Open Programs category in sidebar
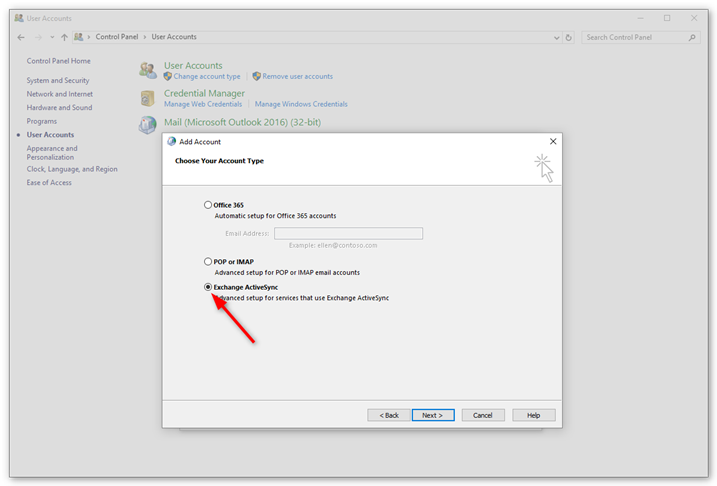This screenshot has width=717, height=486. (42, 121)
